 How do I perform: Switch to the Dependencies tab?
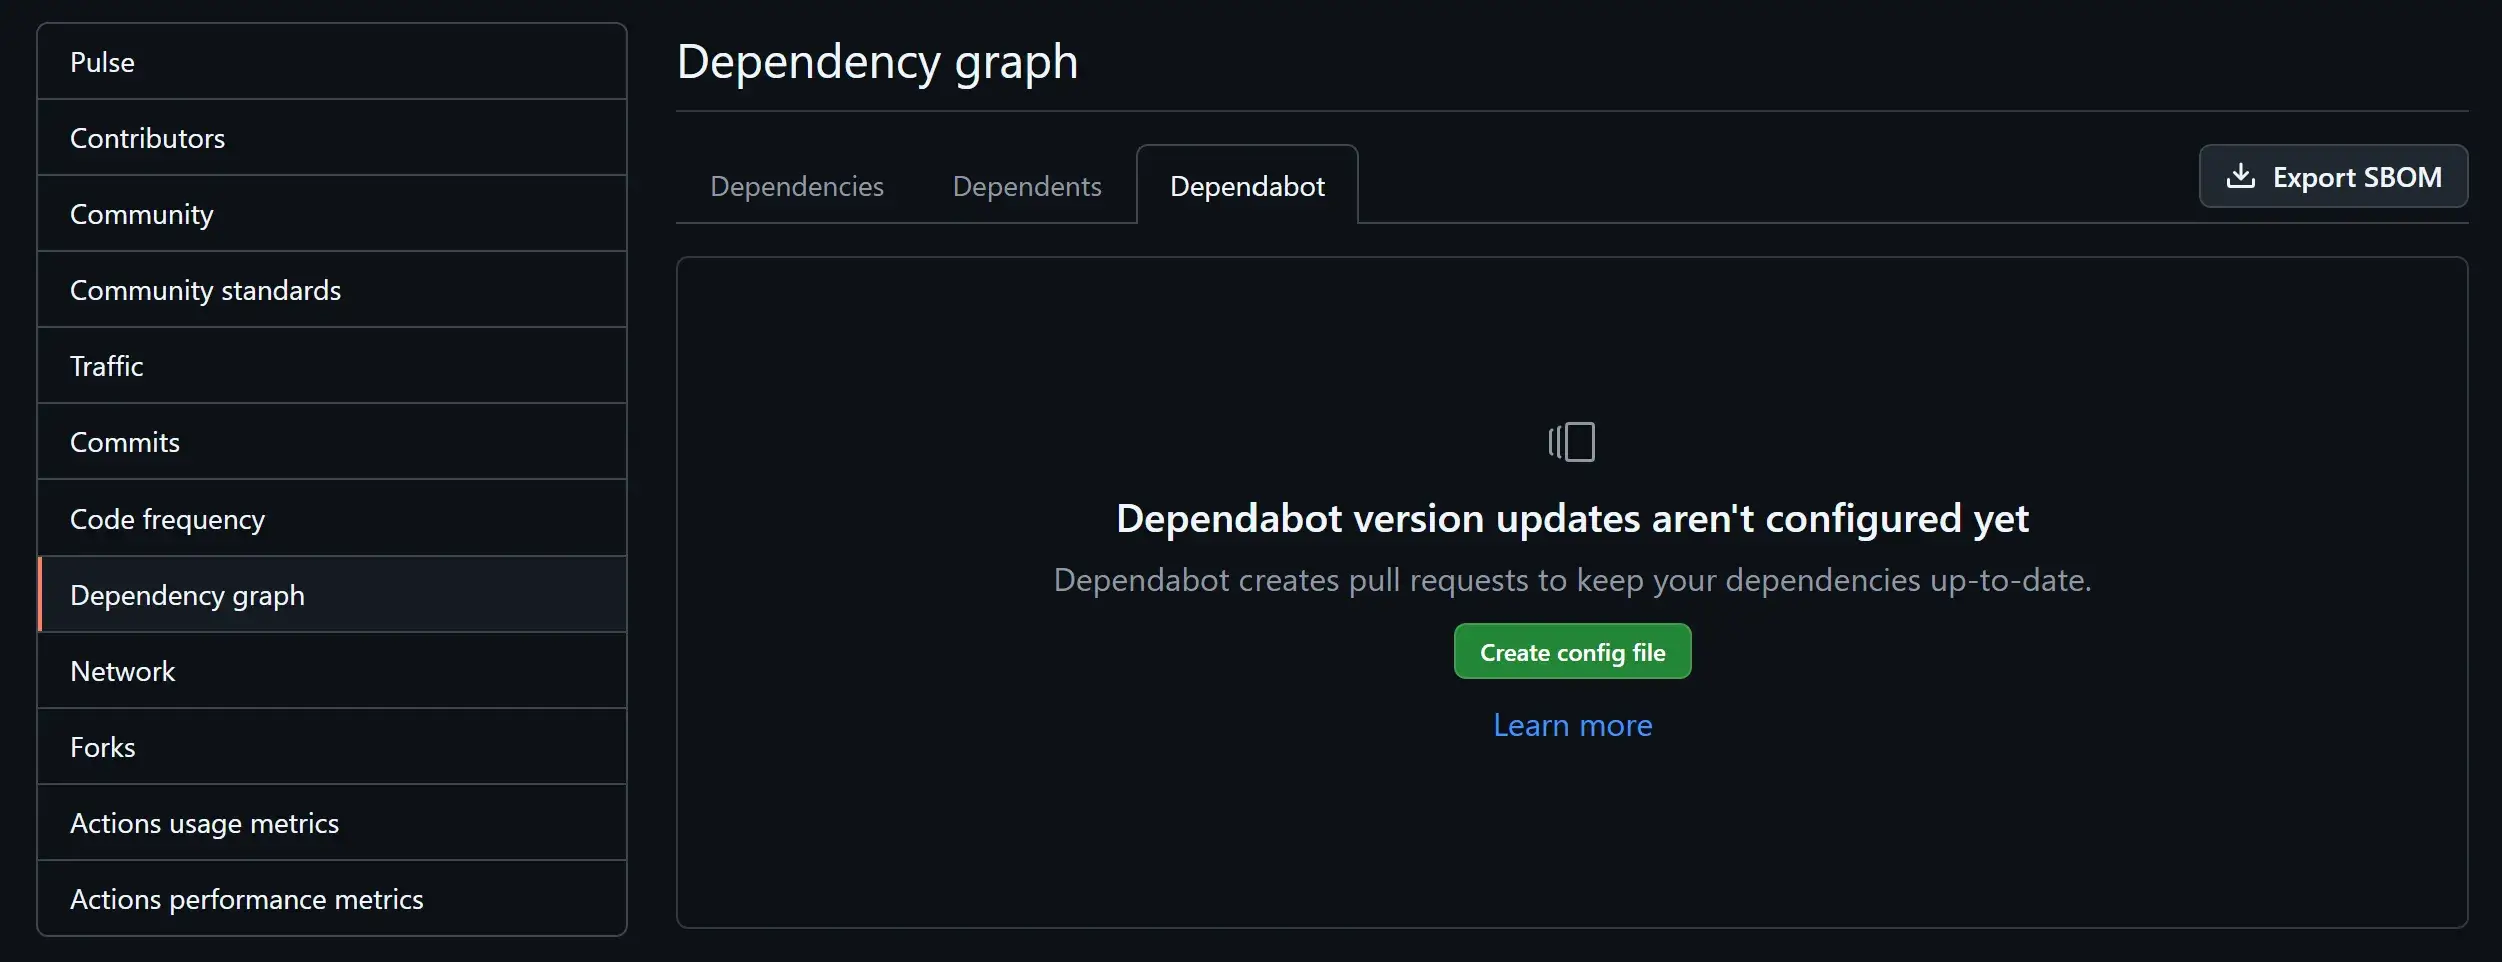[796, 186]
